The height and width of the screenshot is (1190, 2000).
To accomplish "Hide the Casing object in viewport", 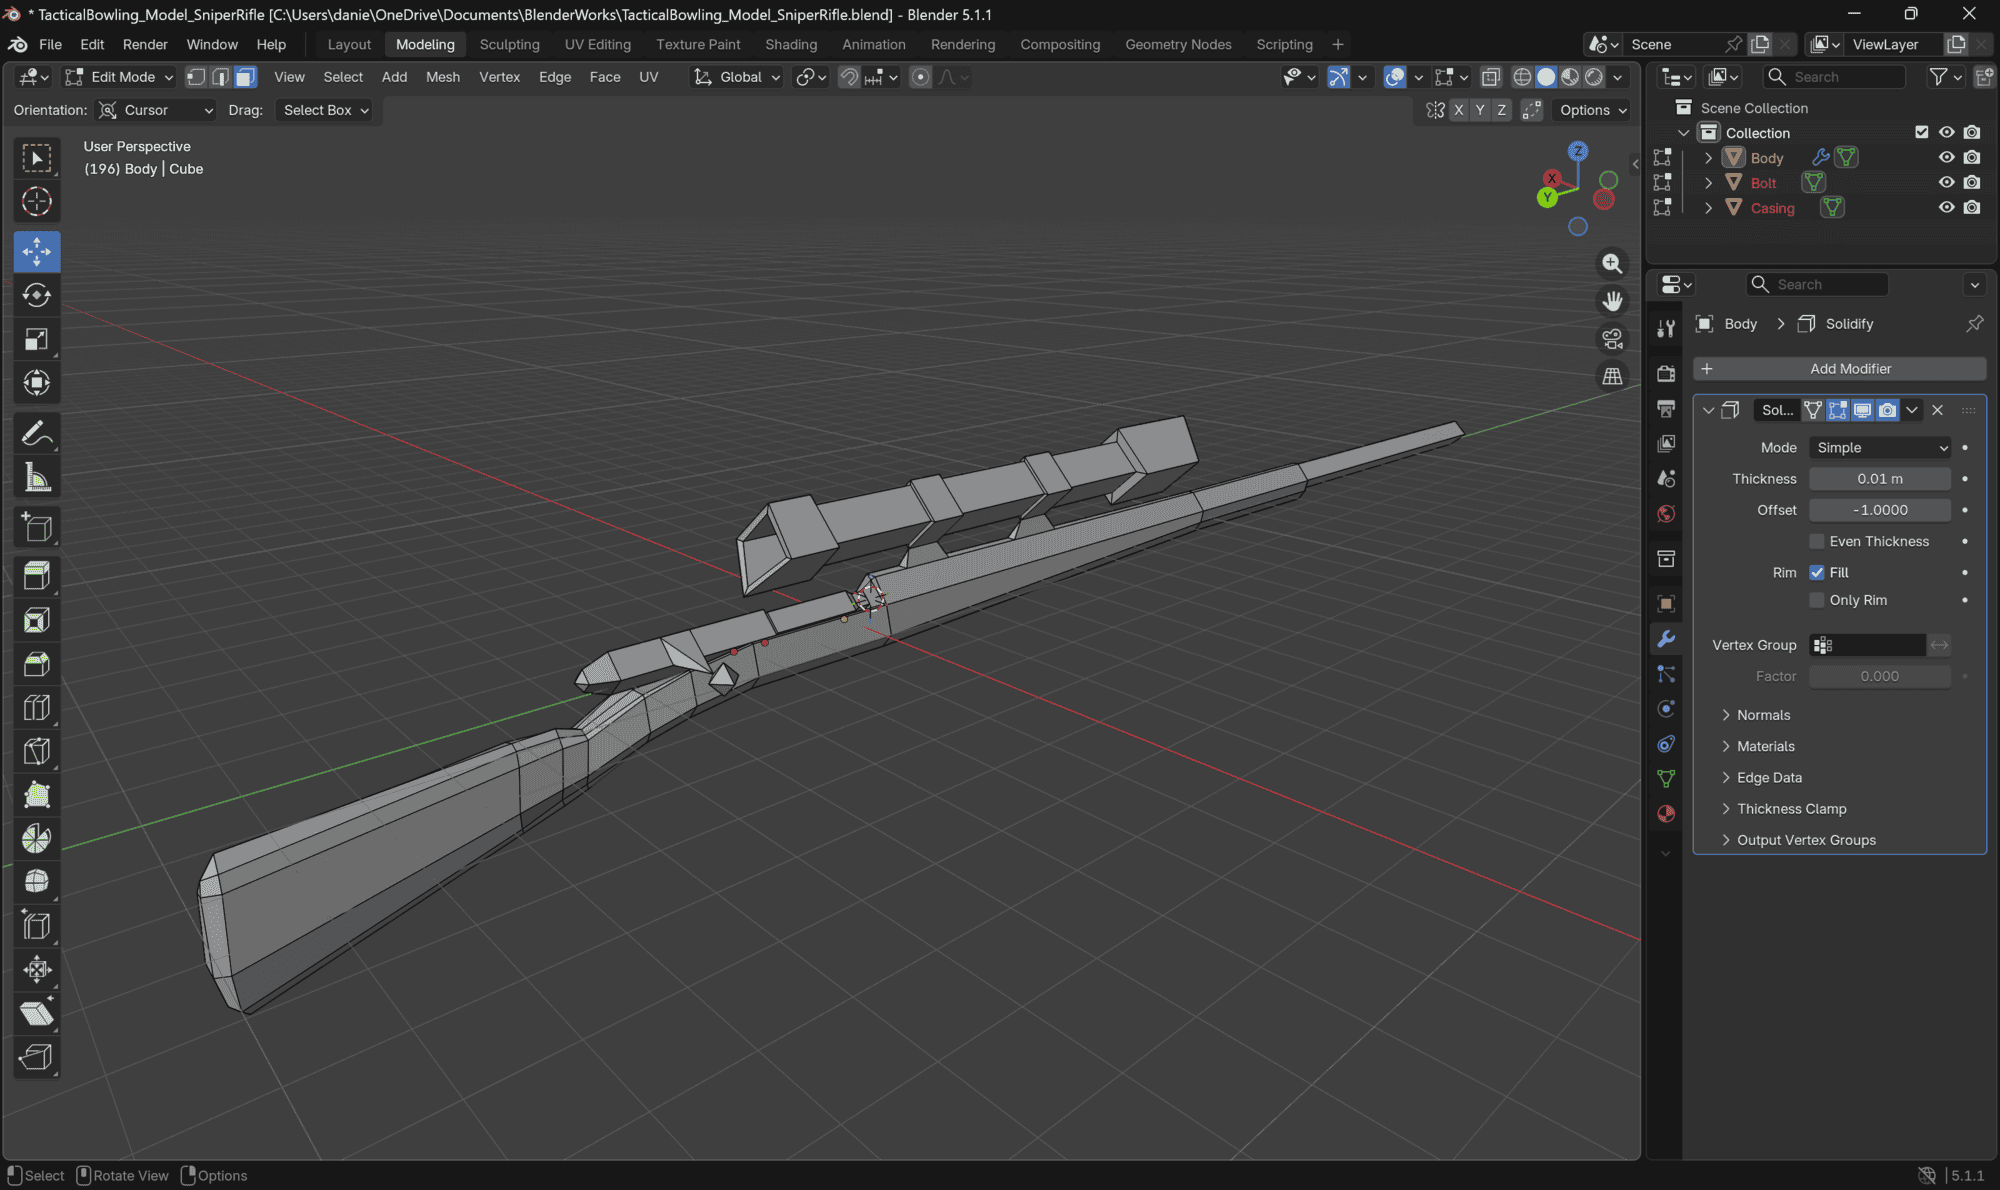I will [1946, 208].
